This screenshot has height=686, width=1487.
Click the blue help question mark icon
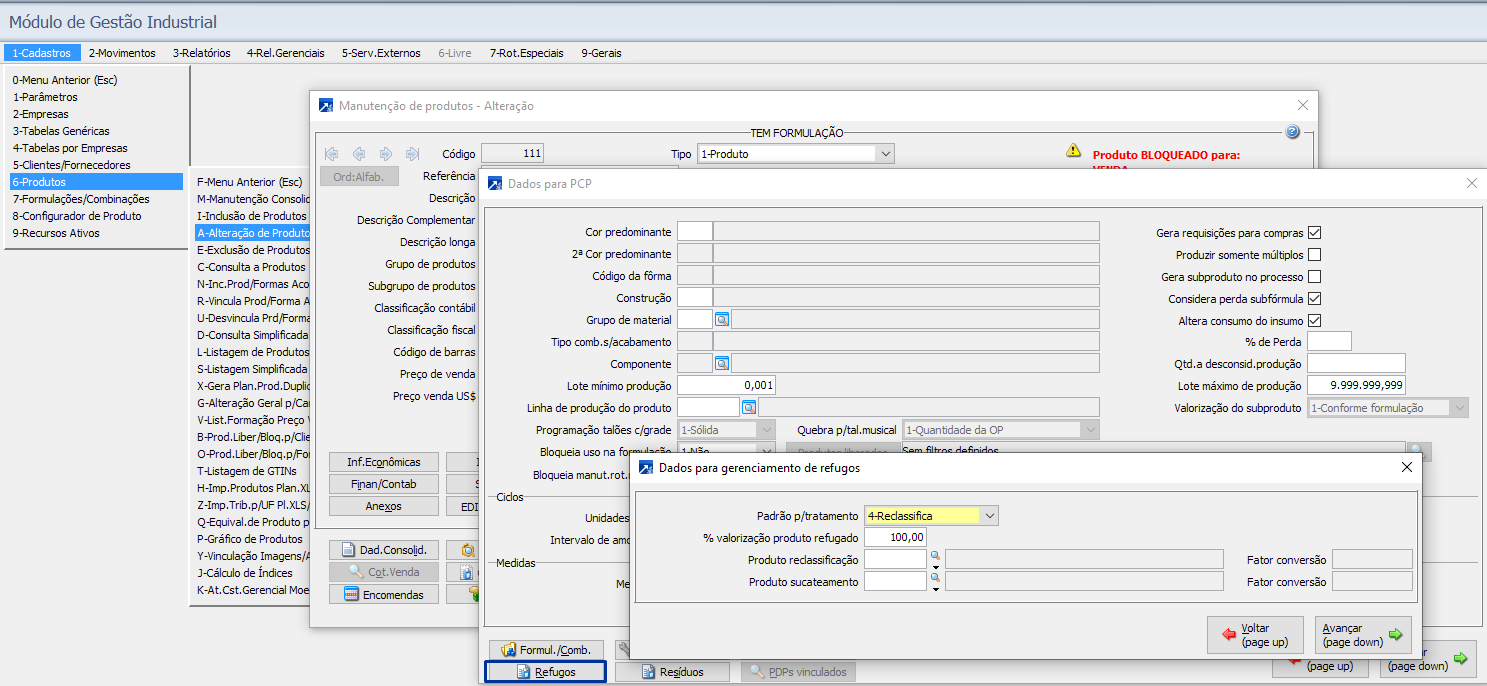(x=1292, y=132)
